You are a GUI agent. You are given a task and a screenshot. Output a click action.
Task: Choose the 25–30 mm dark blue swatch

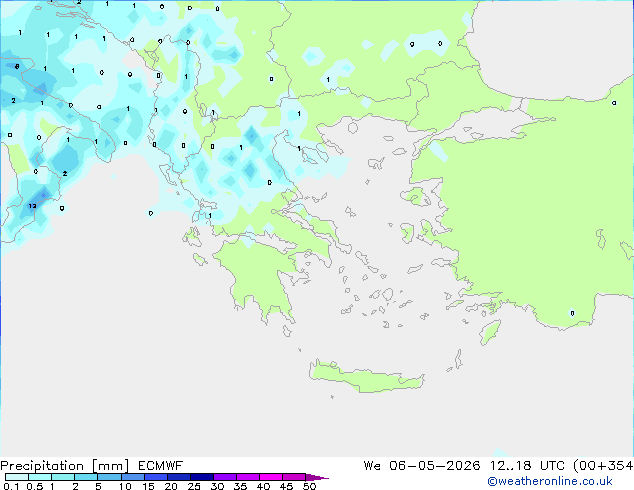(x=201, y=477)
